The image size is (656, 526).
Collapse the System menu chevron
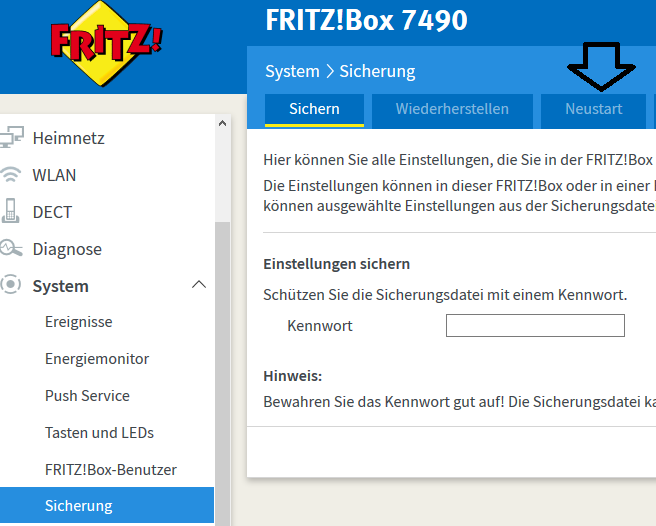pyautogui.click(x=199, y=285)
